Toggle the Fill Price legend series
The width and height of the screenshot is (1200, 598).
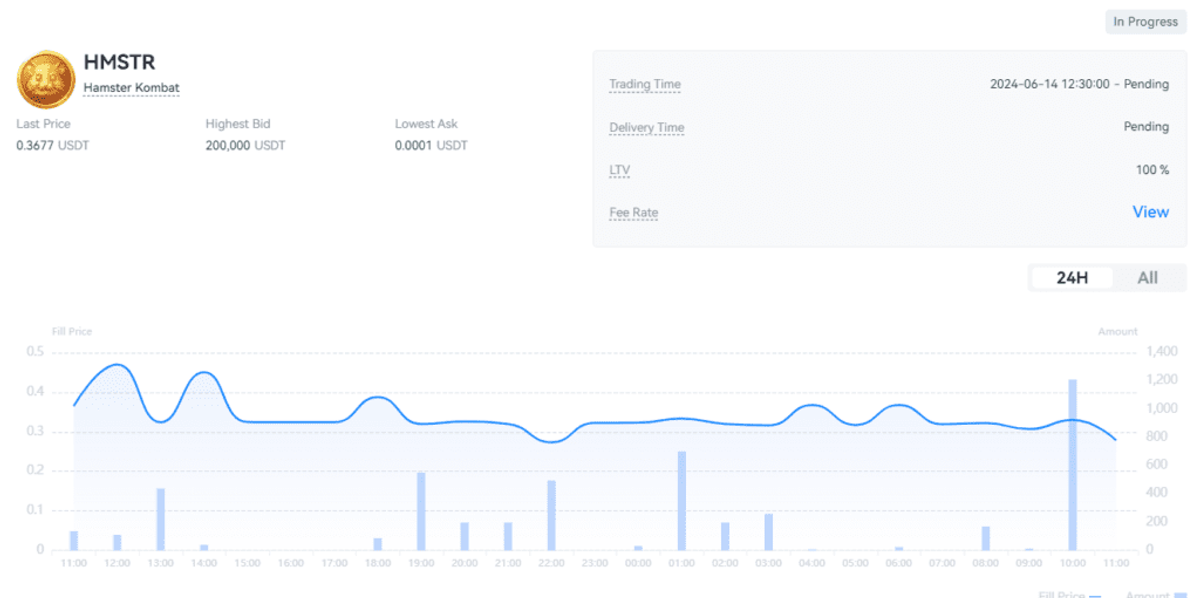click(1070, 595)
